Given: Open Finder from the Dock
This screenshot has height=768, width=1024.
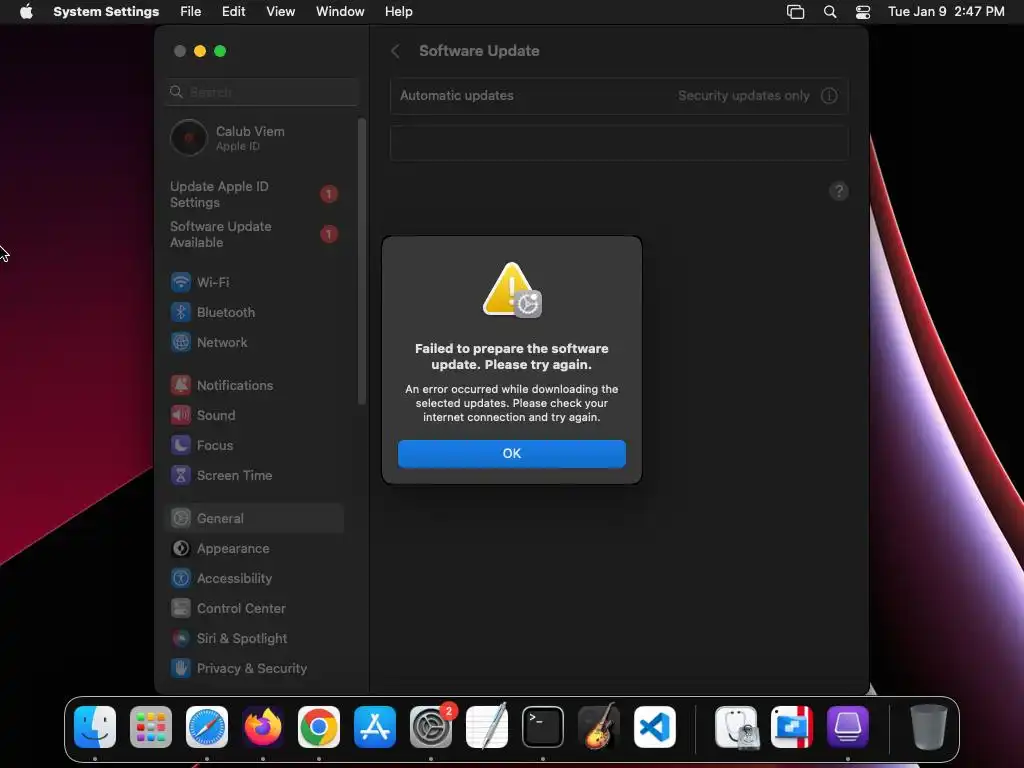Looking at the screenshot, I should pos(95,727).
